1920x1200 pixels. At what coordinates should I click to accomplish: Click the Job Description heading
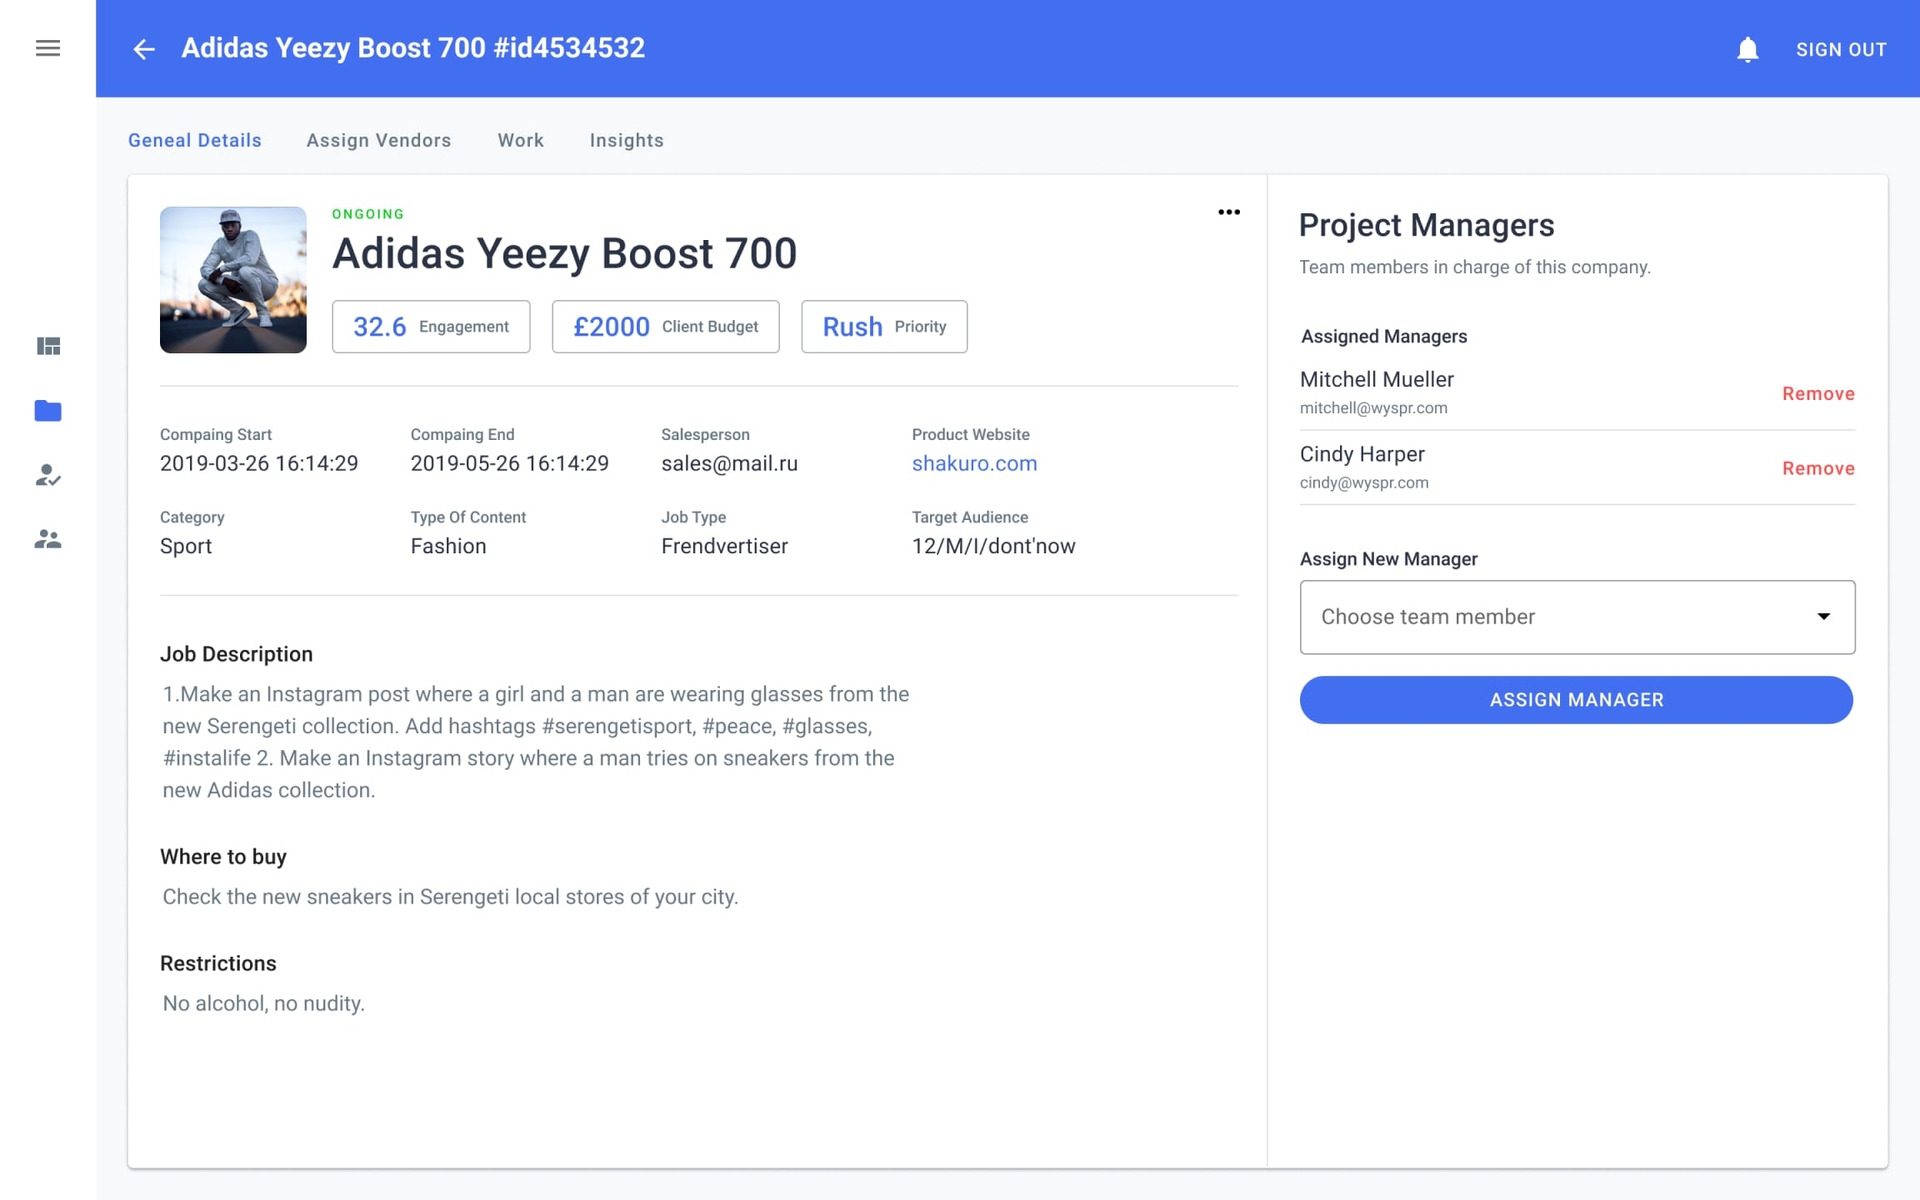236,654
